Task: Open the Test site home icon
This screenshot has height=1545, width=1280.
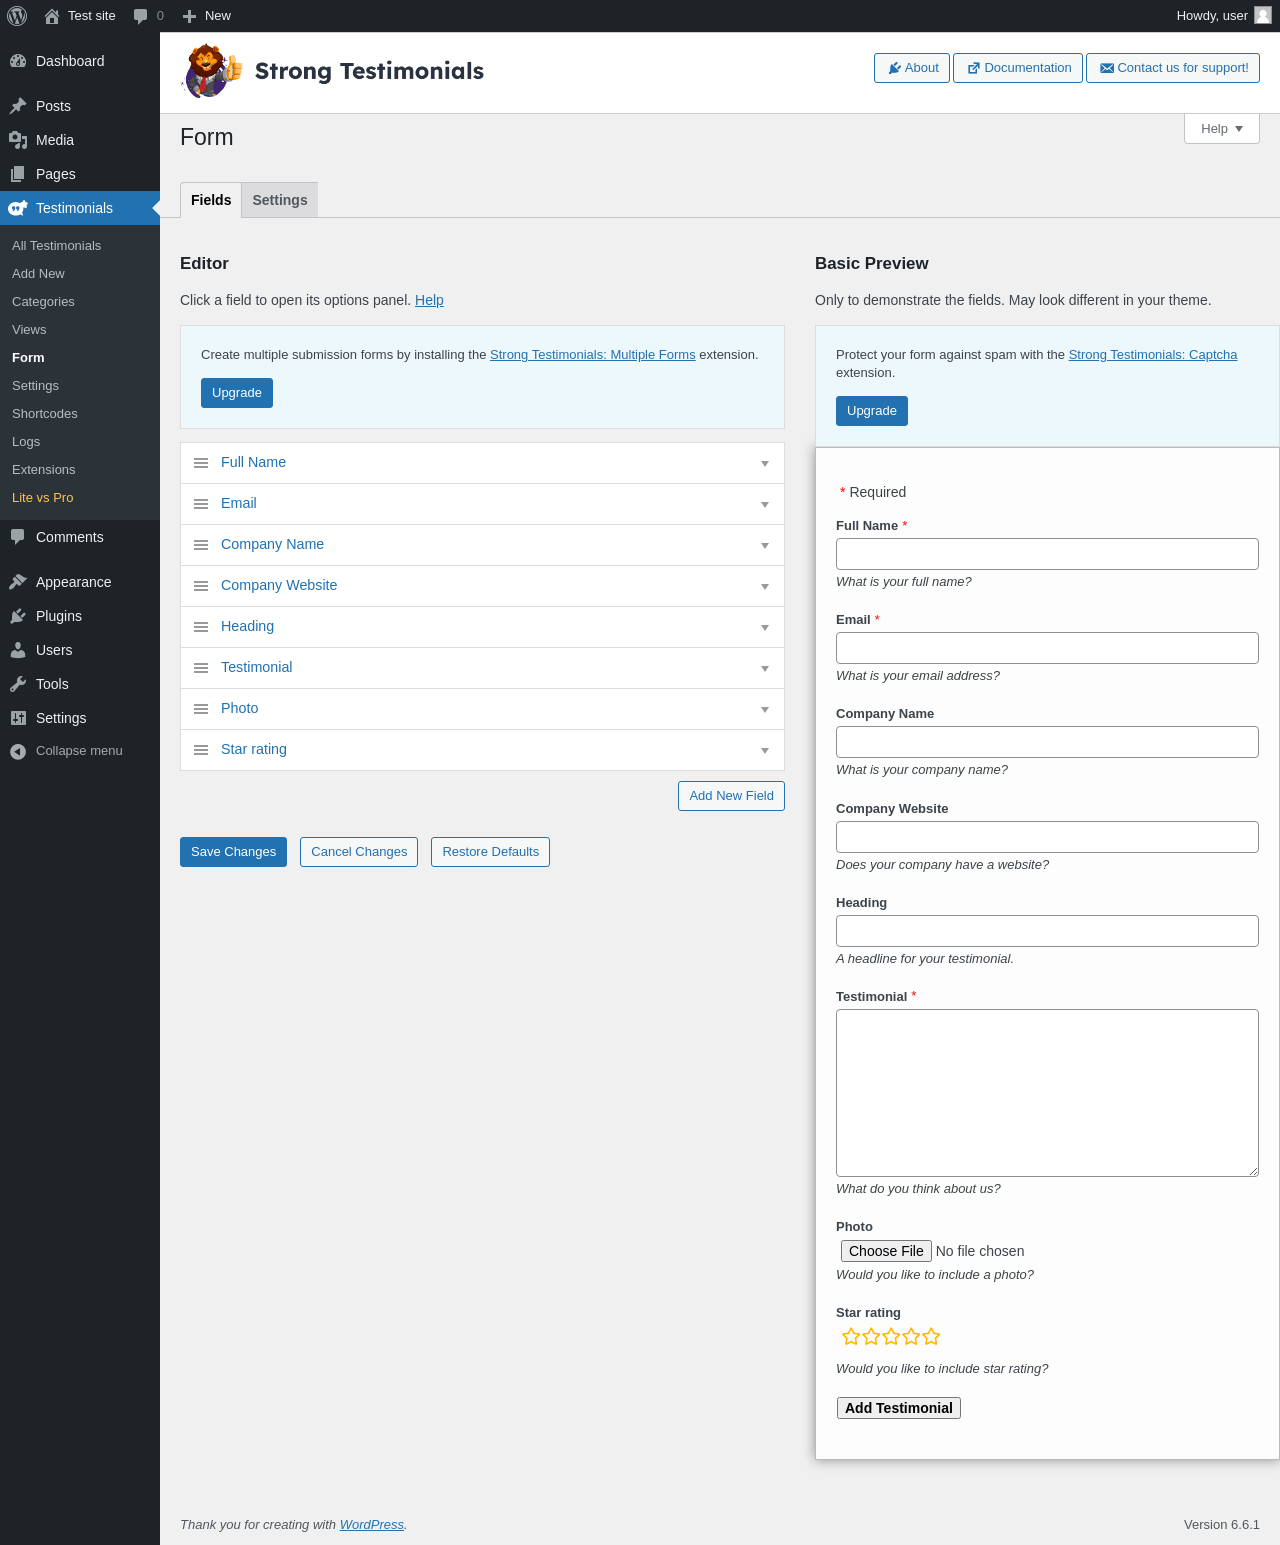Action: (52, 16)
